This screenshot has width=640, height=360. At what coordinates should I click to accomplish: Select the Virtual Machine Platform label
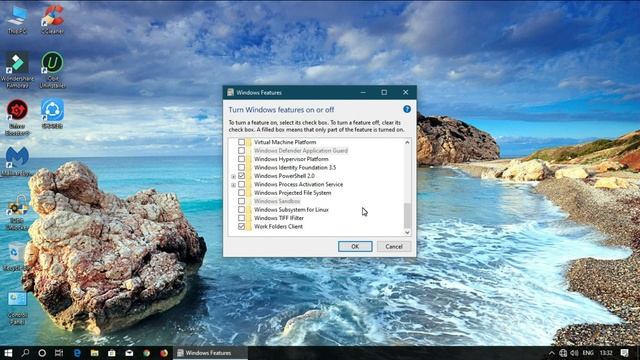[285, 142]
